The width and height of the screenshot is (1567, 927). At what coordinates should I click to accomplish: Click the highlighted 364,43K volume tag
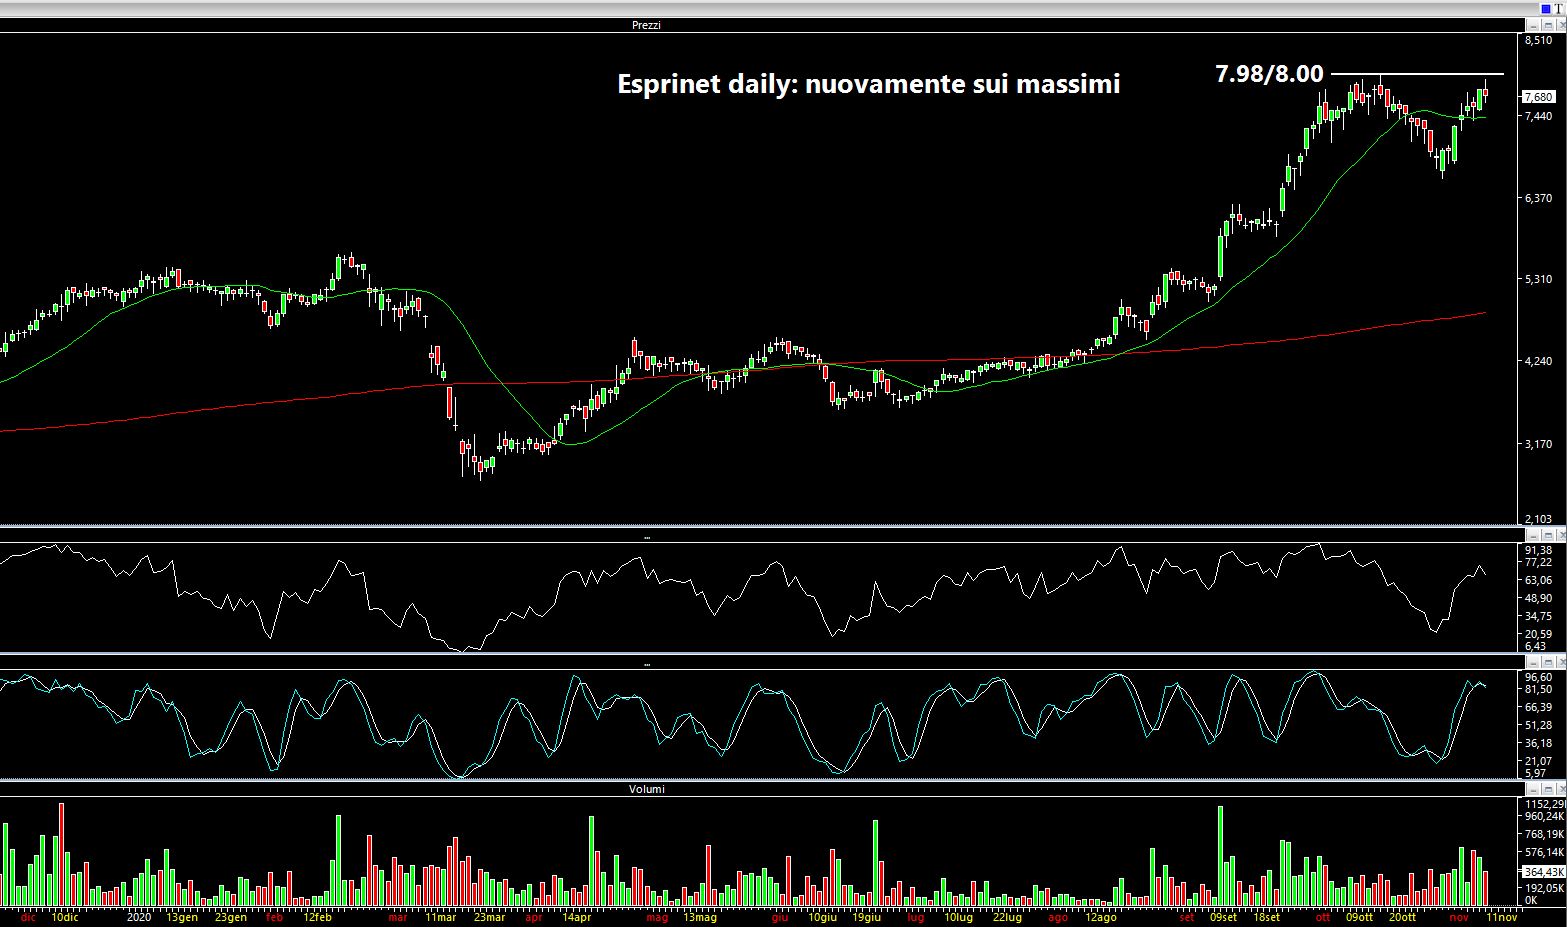[x=1542, y=872]
